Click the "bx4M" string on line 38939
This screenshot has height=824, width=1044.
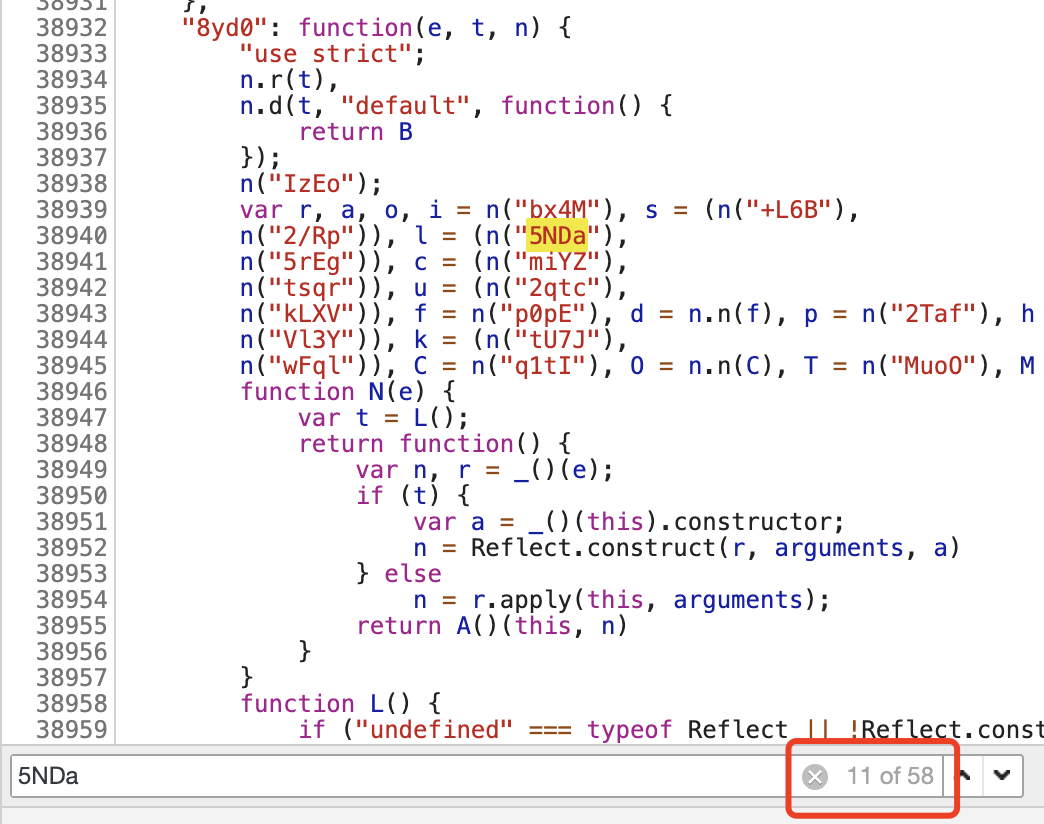[x=557, y=210]
